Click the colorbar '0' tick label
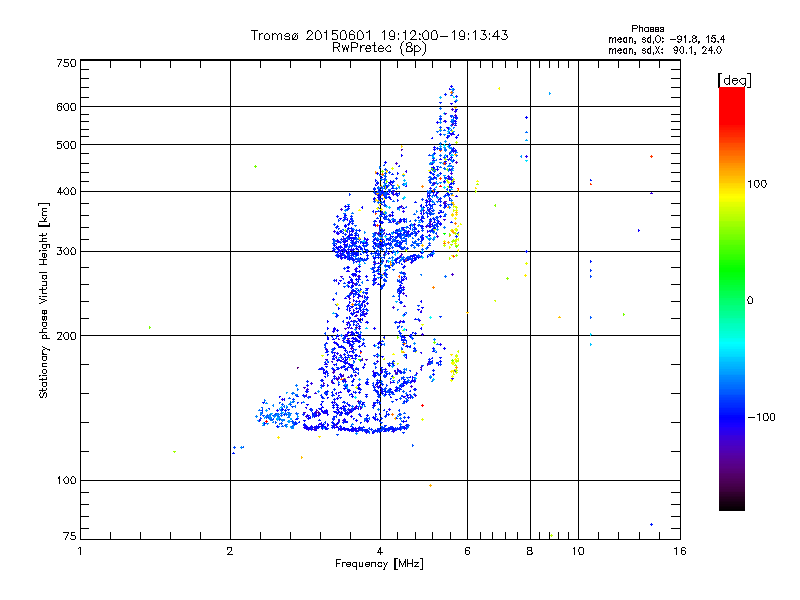This screenshot has height=600, width=800. (749, 300)
